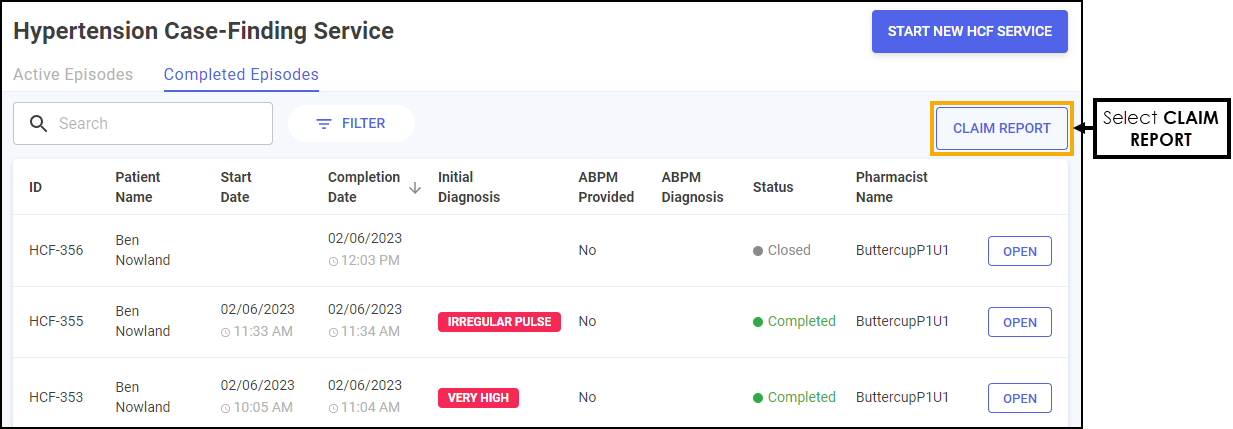Sort by the Status column header

[773, 187]
